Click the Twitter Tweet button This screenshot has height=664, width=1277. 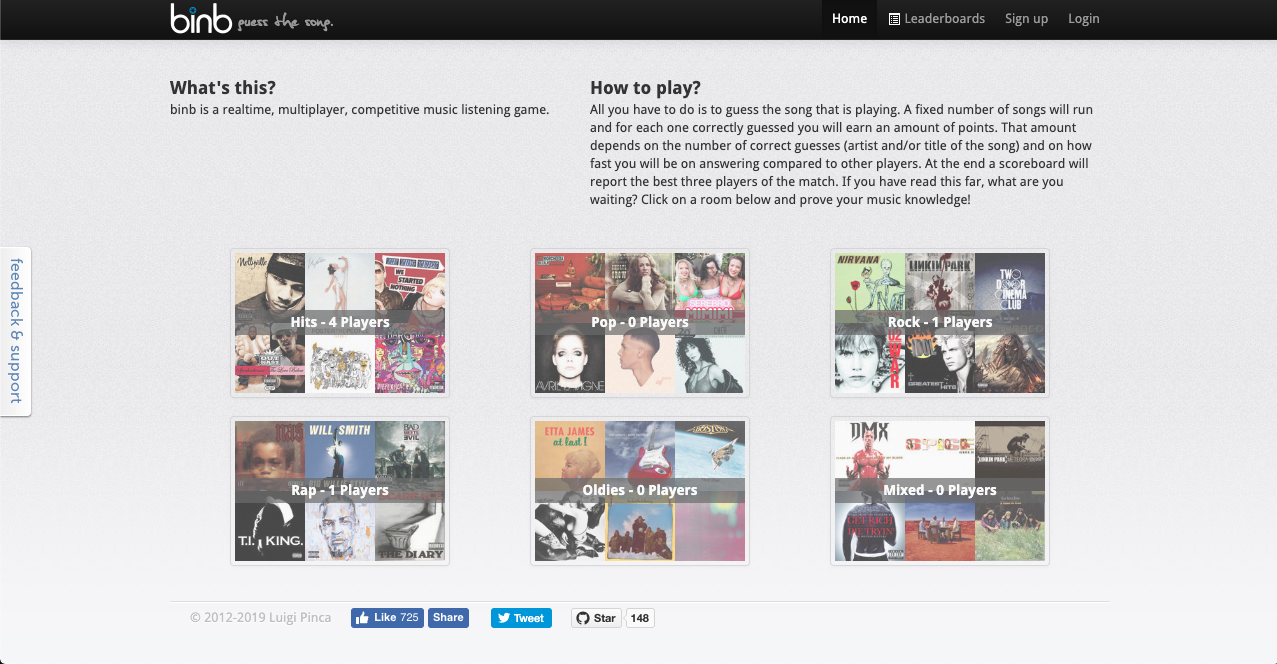[521, 618]
